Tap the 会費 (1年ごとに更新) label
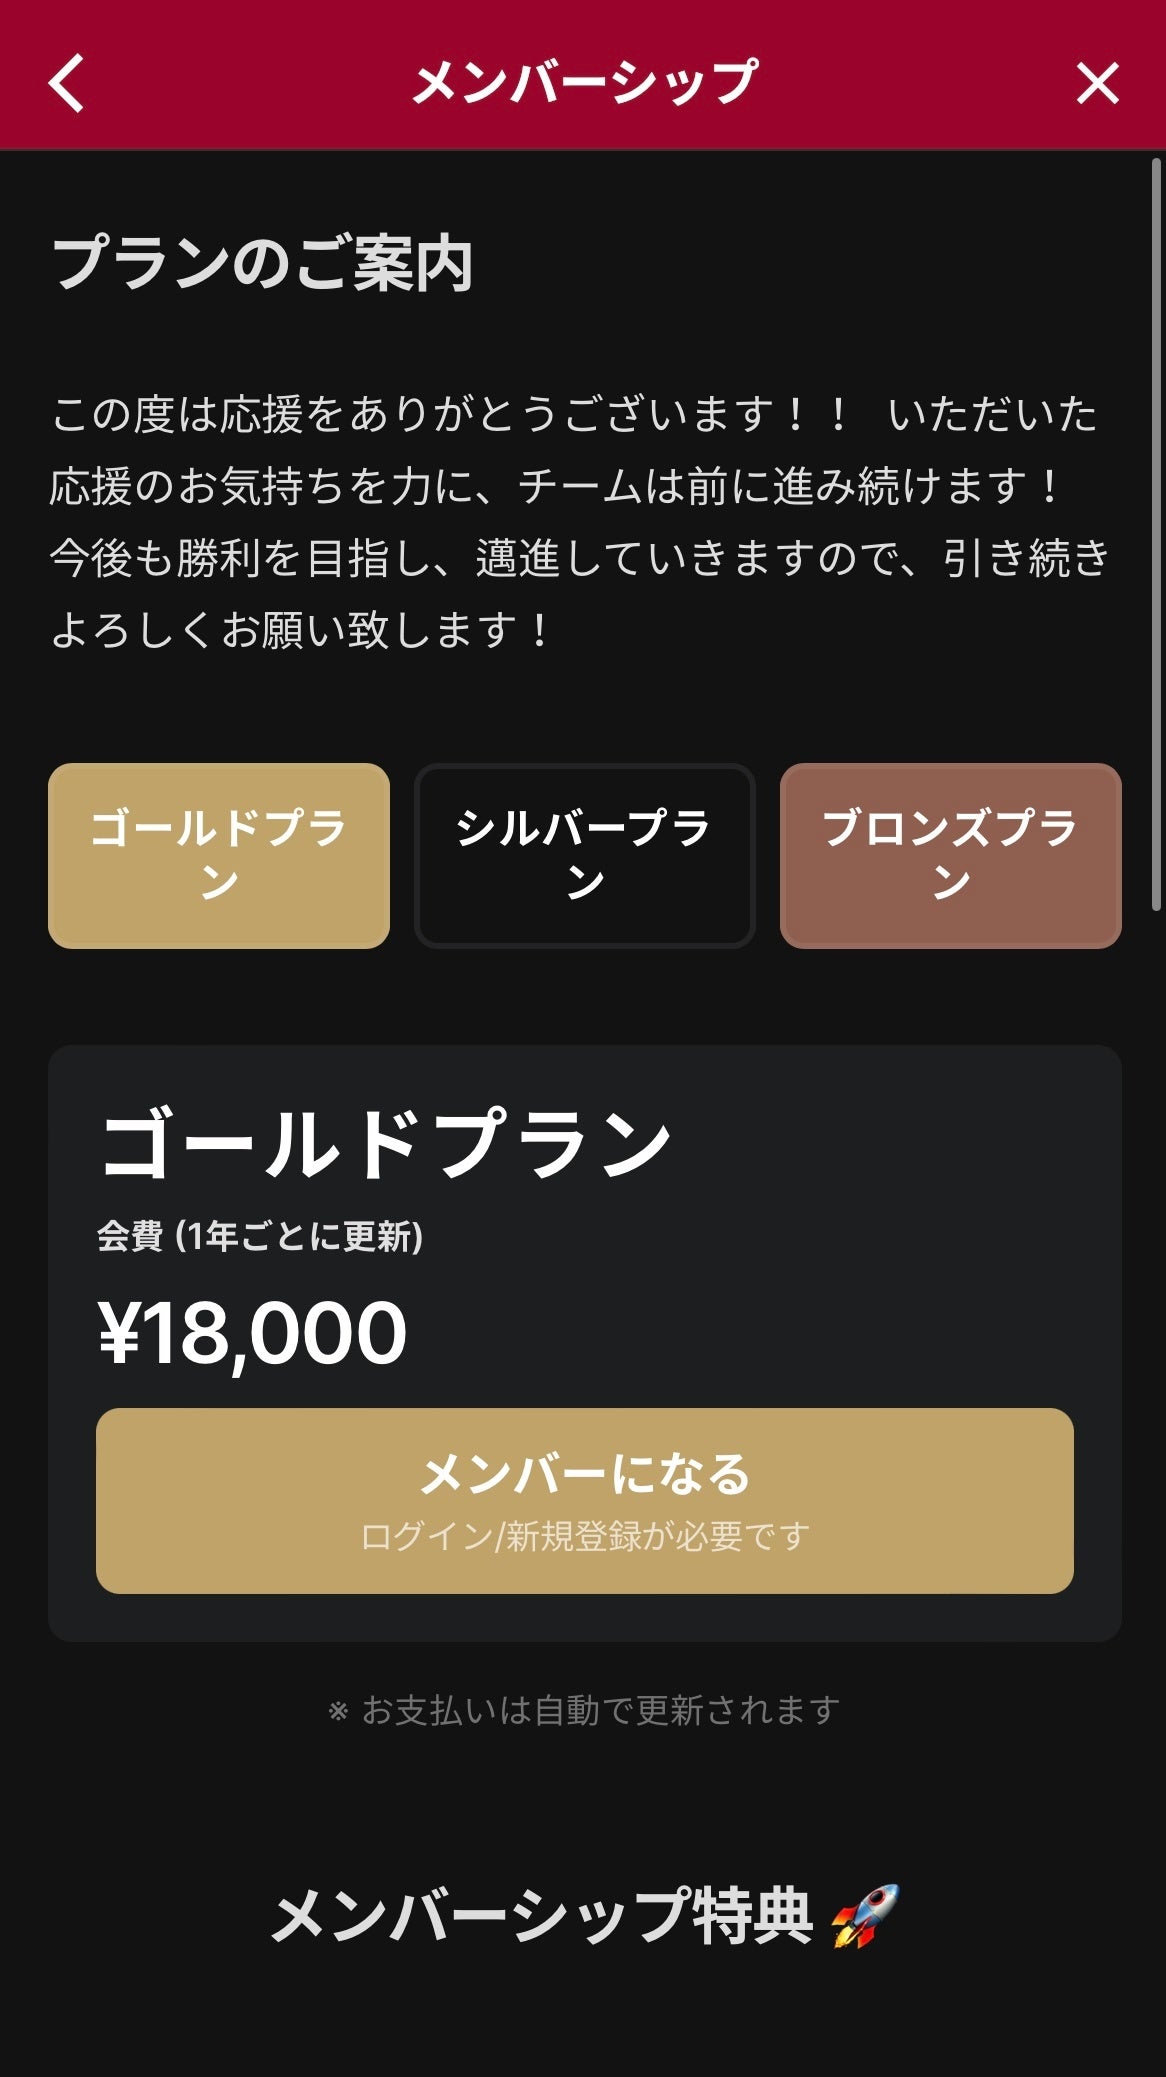This screenshot has width=1166, height=2077. pyautogui.click(x=260, y=1238)
